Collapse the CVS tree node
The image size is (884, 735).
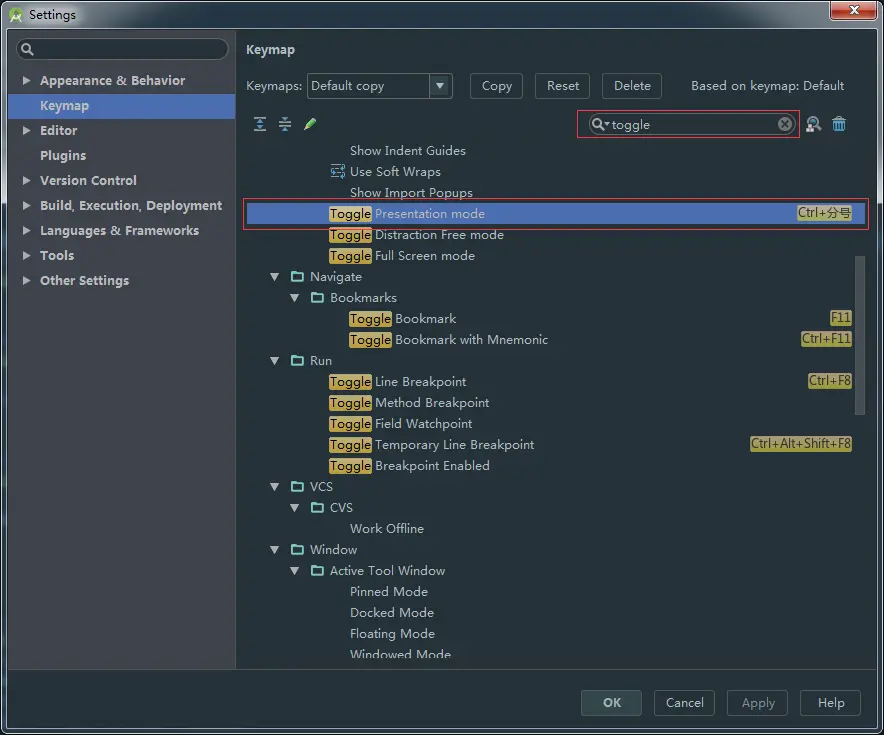tap(295, 508)
